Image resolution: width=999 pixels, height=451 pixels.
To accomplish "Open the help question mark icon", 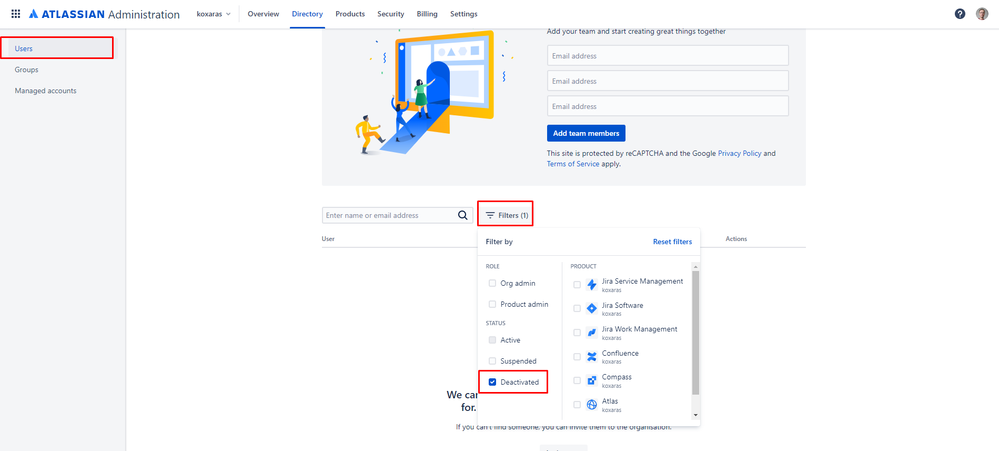I will pos(959,14).
